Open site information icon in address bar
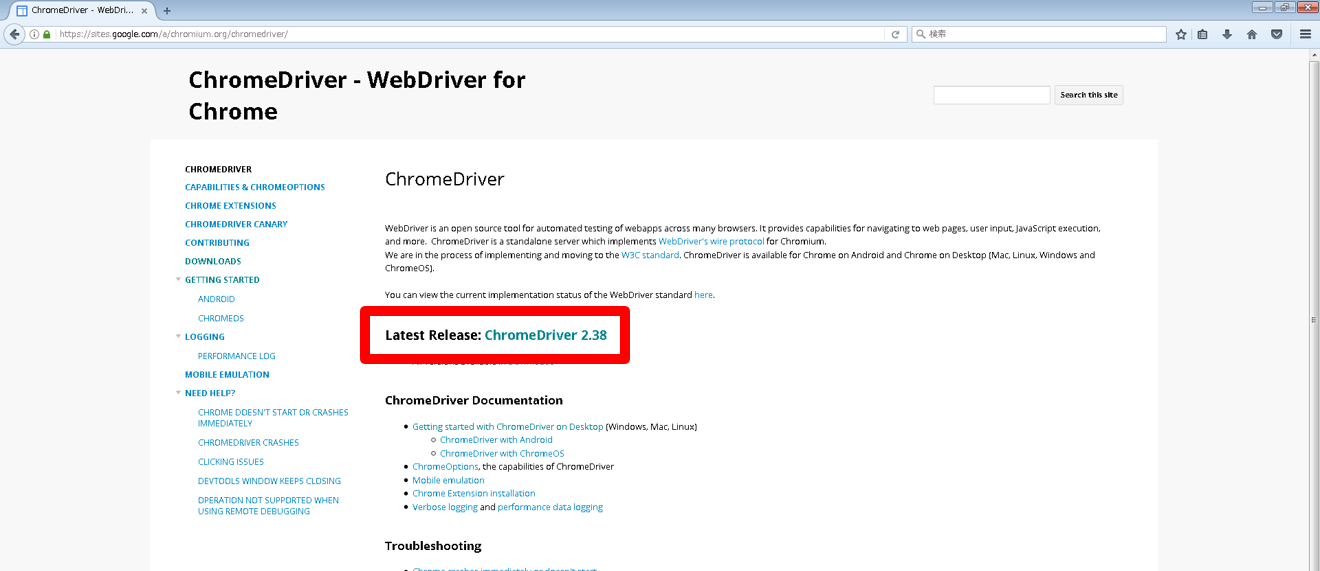Image resolution: width=1320 pixels, height=571 pixels. (x=34, y=34)
